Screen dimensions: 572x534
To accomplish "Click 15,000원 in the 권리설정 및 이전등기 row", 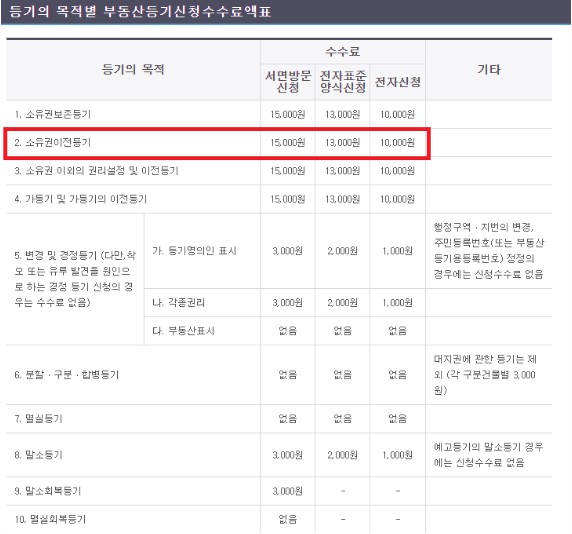I will click(x=288, y=170).
